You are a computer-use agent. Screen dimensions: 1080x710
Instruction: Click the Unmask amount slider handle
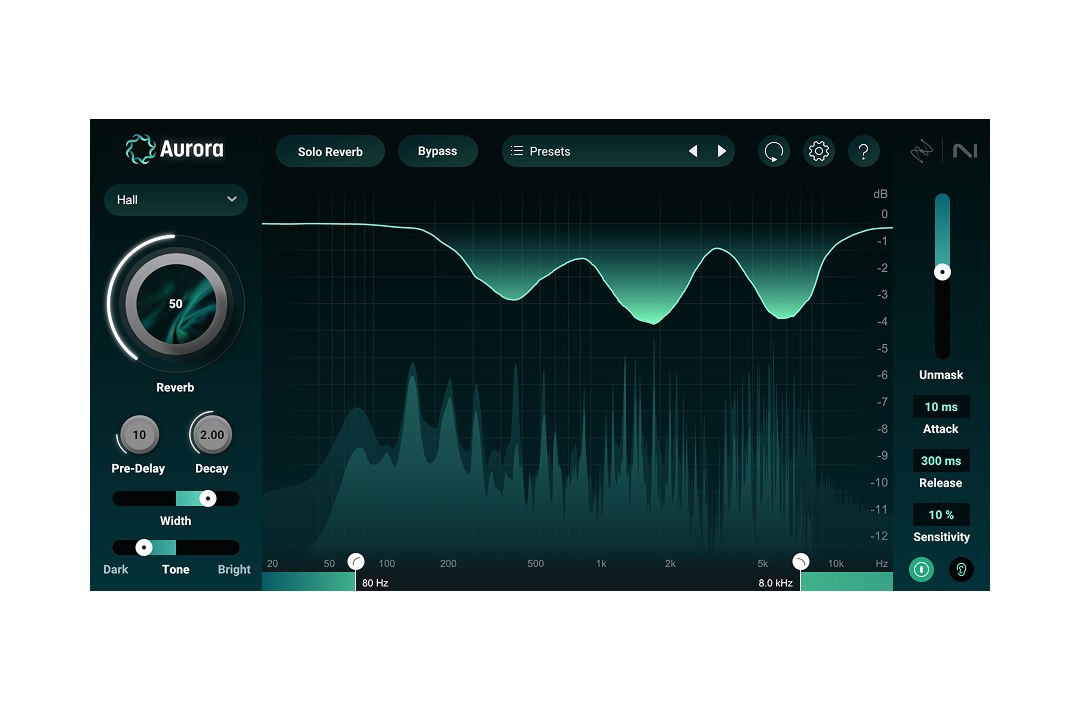(942, 272)
